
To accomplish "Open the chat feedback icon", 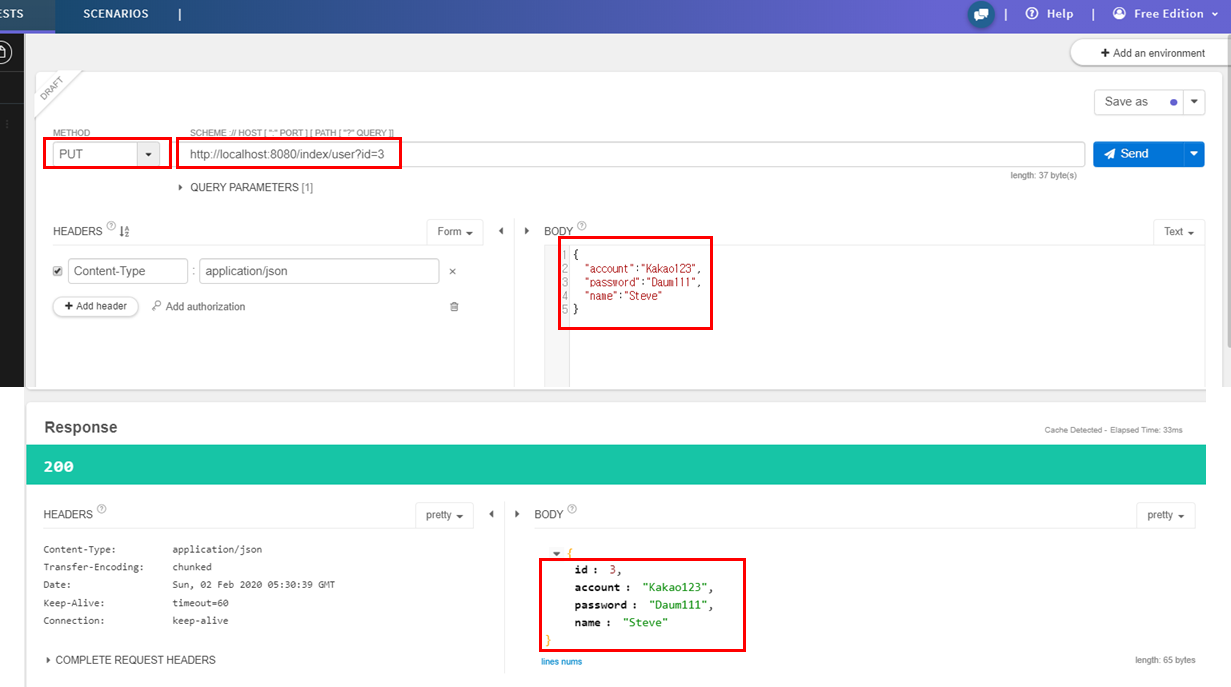I will (x=981, y=14).
